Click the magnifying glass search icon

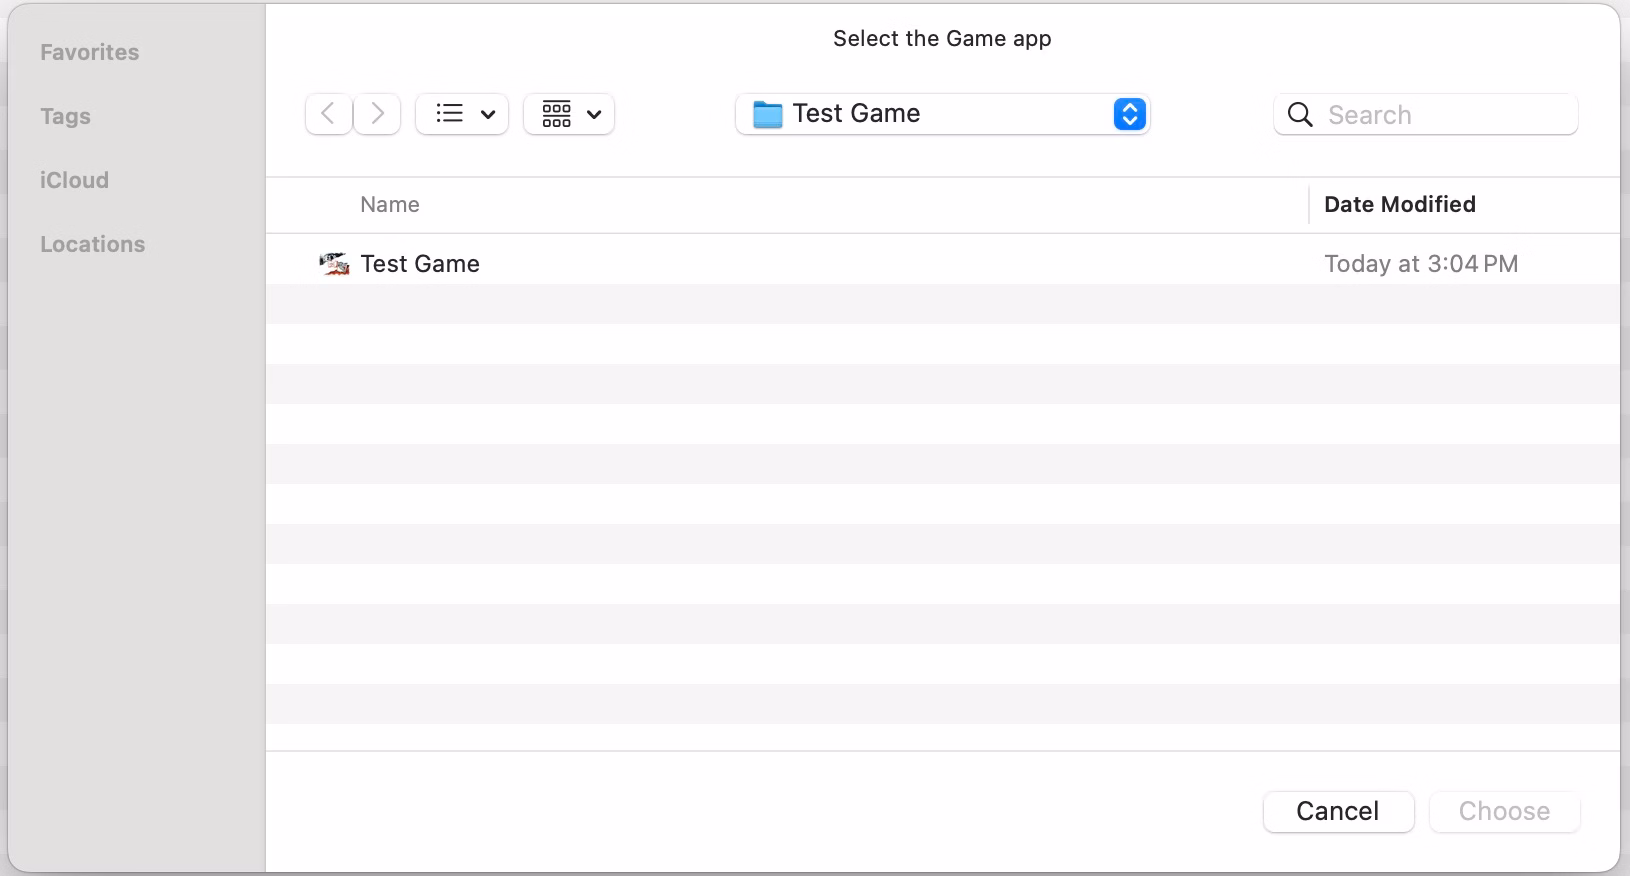point(1300,115)
